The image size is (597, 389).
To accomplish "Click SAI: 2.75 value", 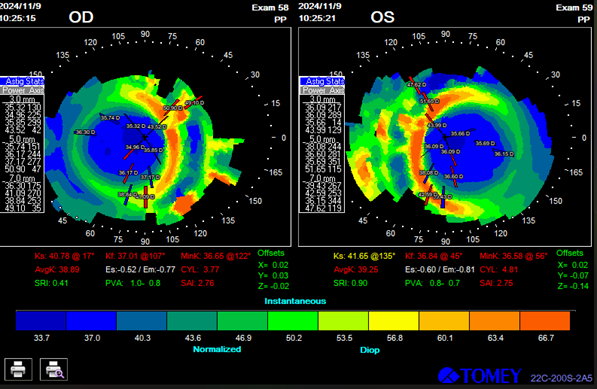I will tap(496, 283).
